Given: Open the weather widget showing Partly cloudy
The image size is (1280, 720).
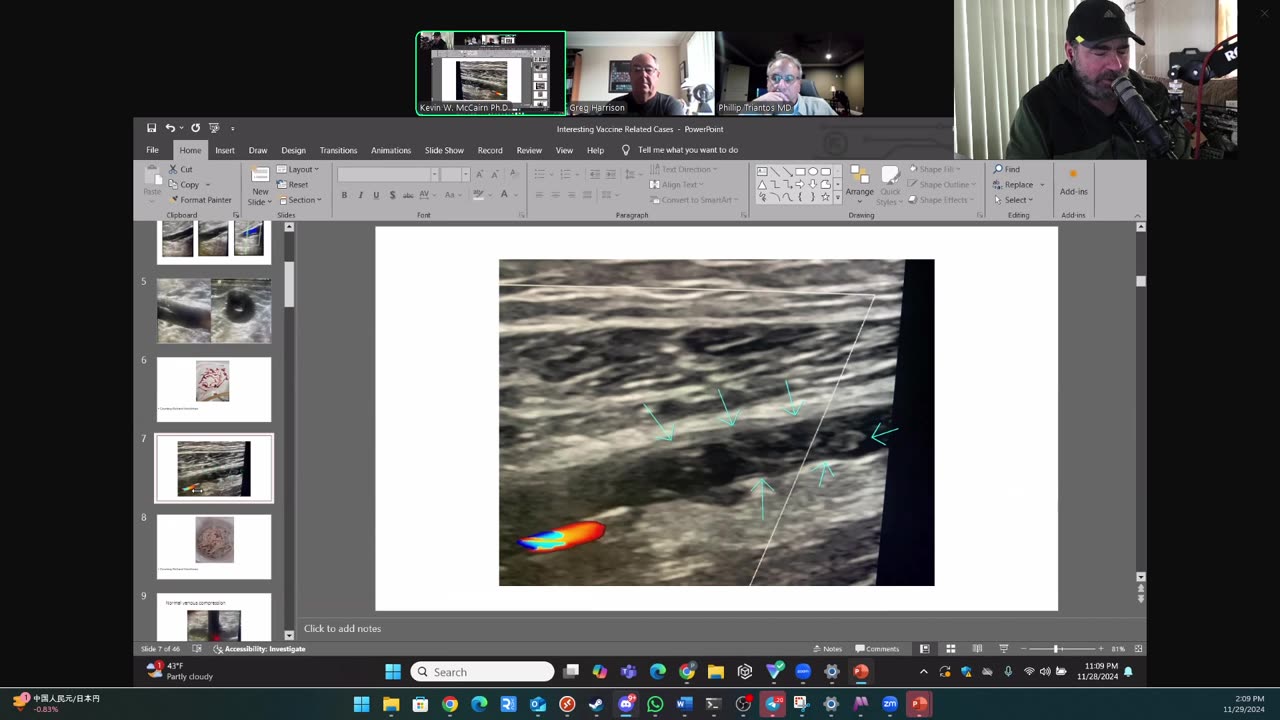Looking at the screenshot, I should [x=180, y=671].
